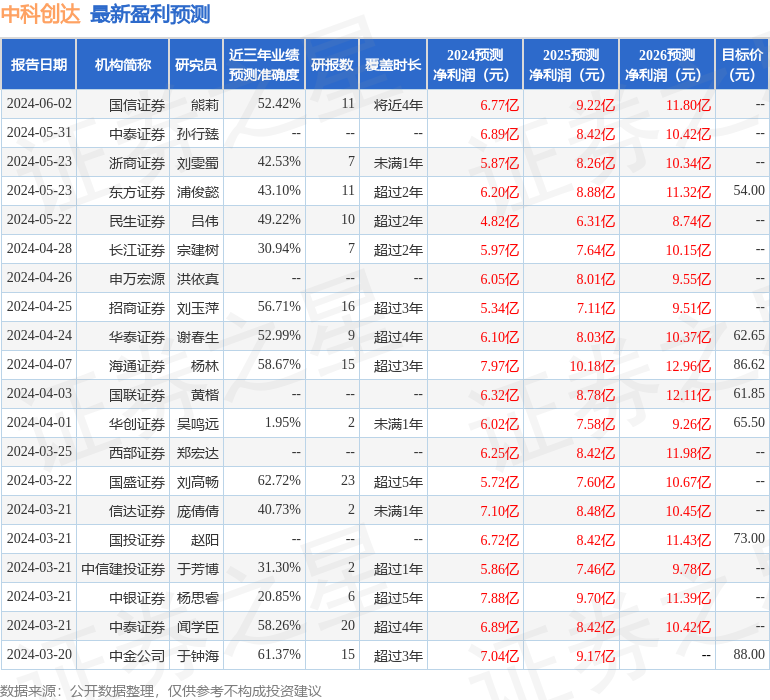770x700 pixels.
Task: Click the 2024预测净利润 column header
Action: 475,64
